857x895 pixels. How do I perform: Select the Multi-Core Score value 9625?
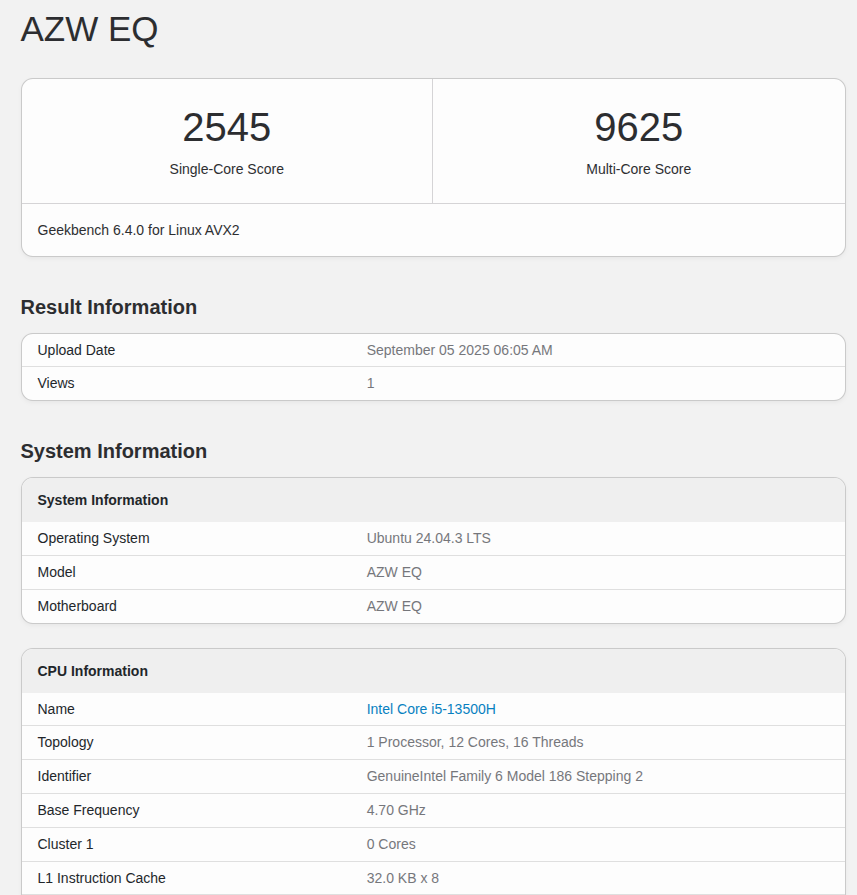(638, 127)
